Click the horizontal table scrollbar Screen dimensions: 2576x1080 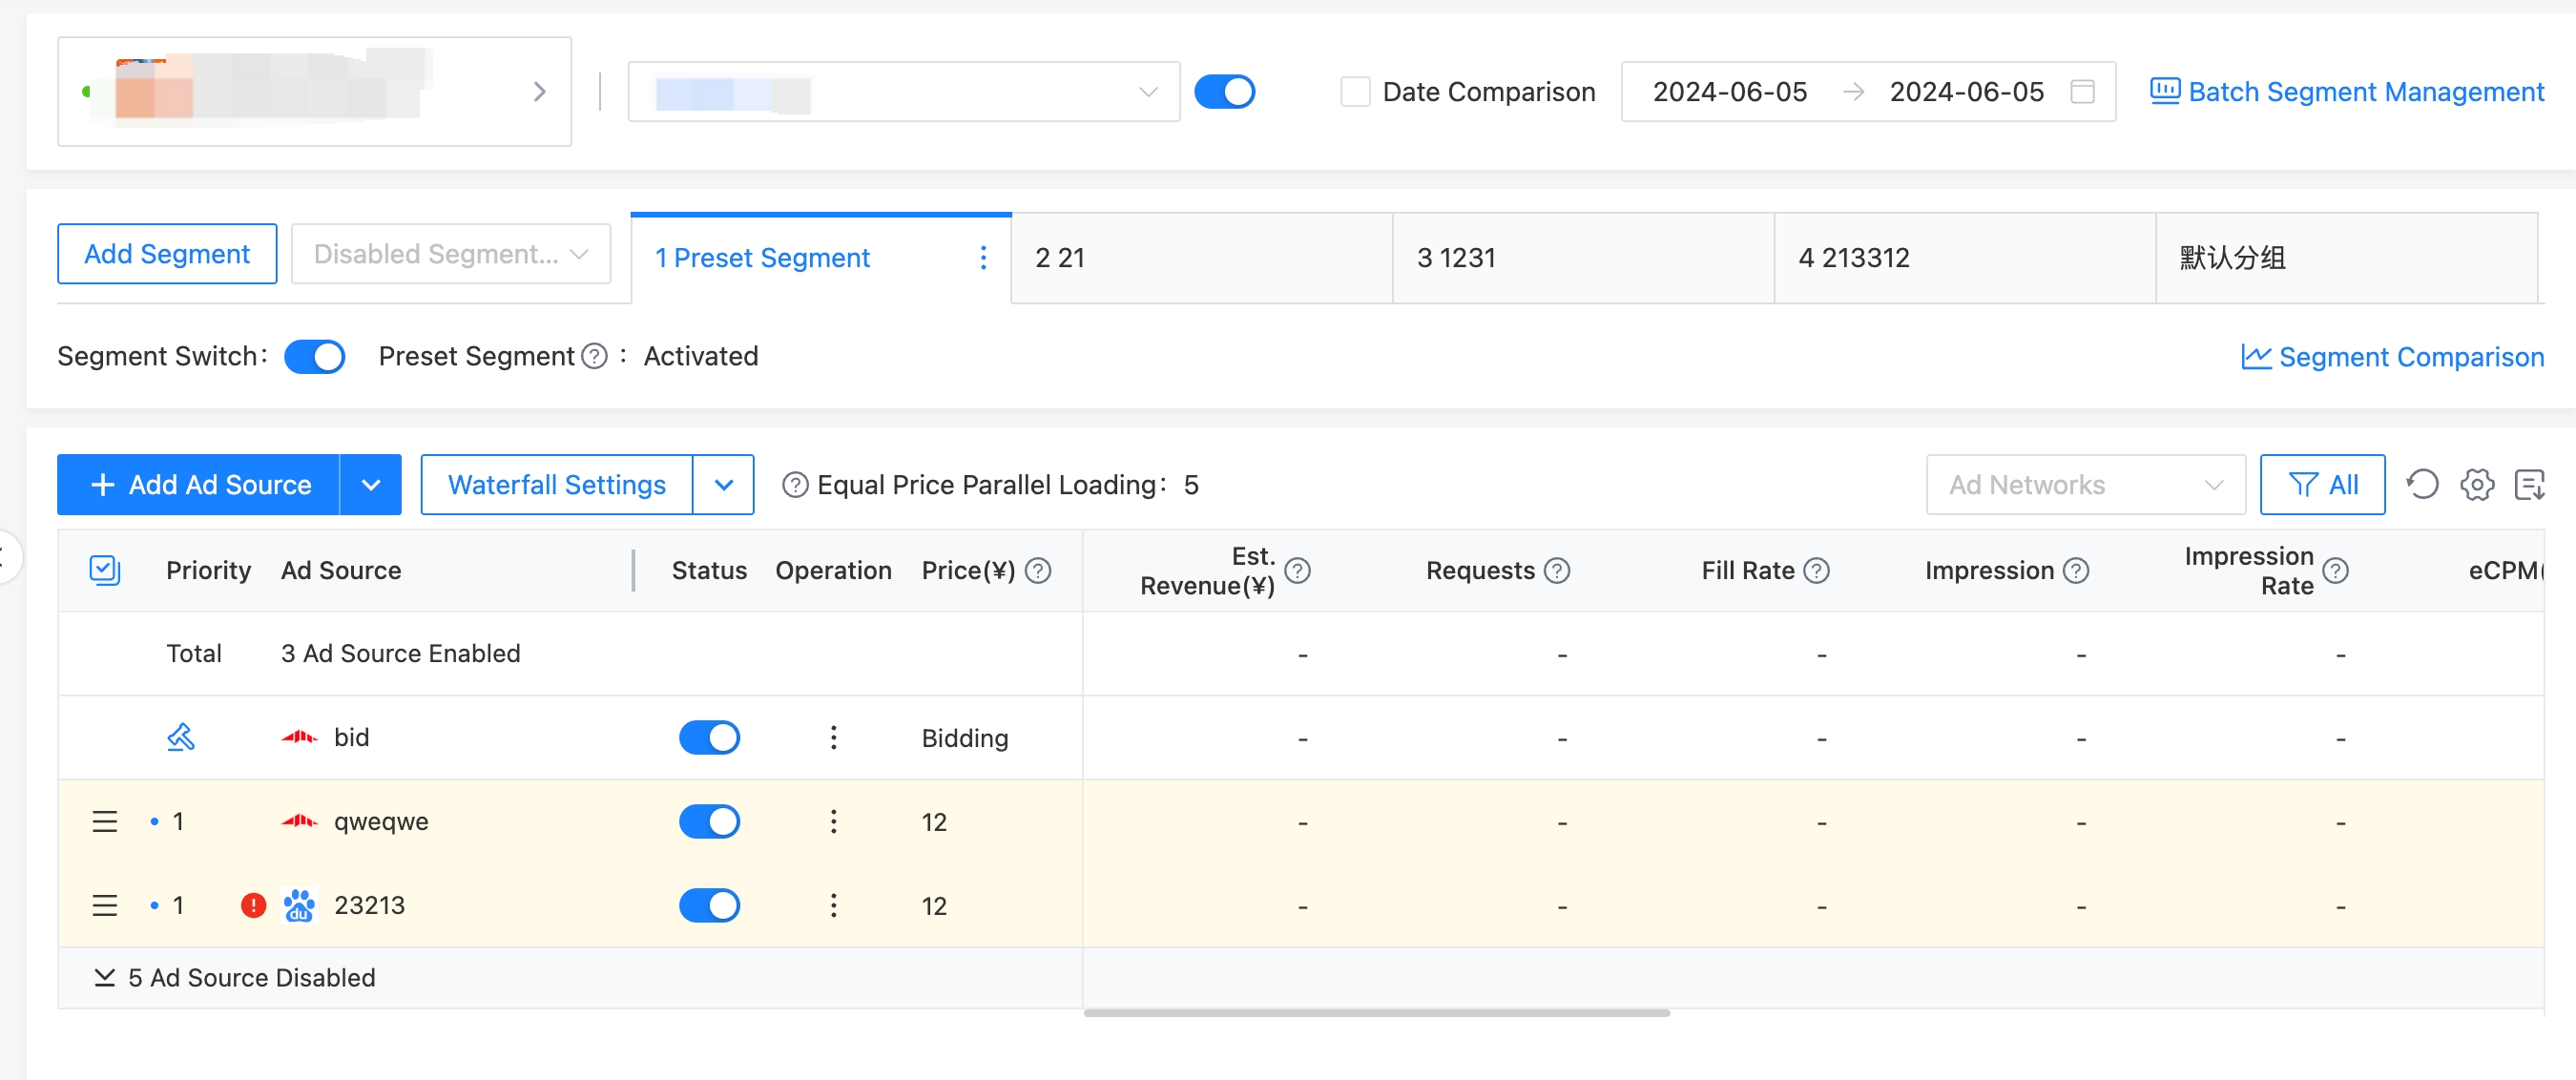1376,1013
